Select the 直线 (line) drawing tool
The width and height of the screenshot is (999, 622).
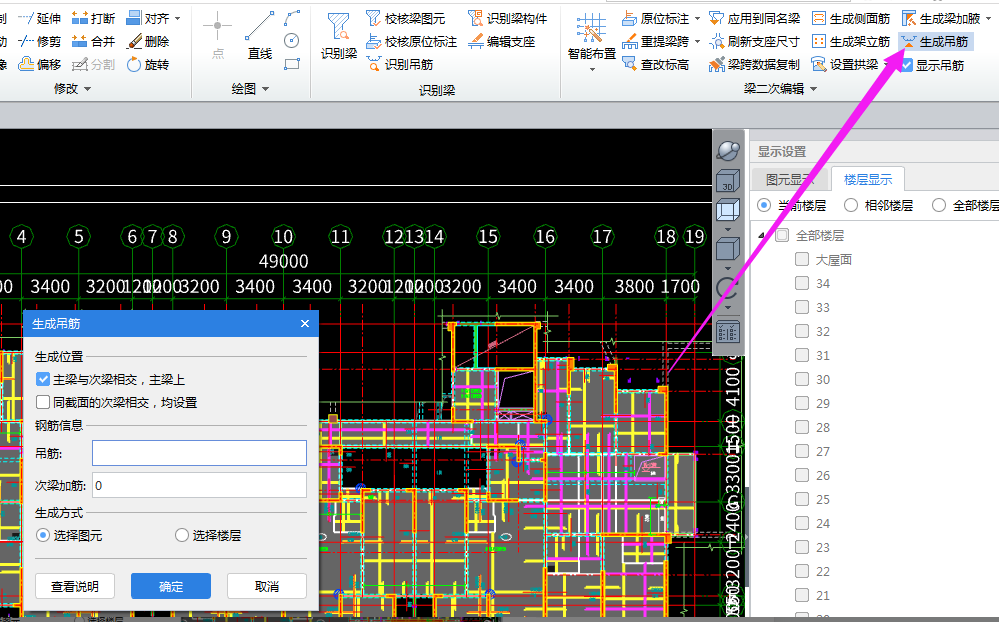(x=259, y=36)
